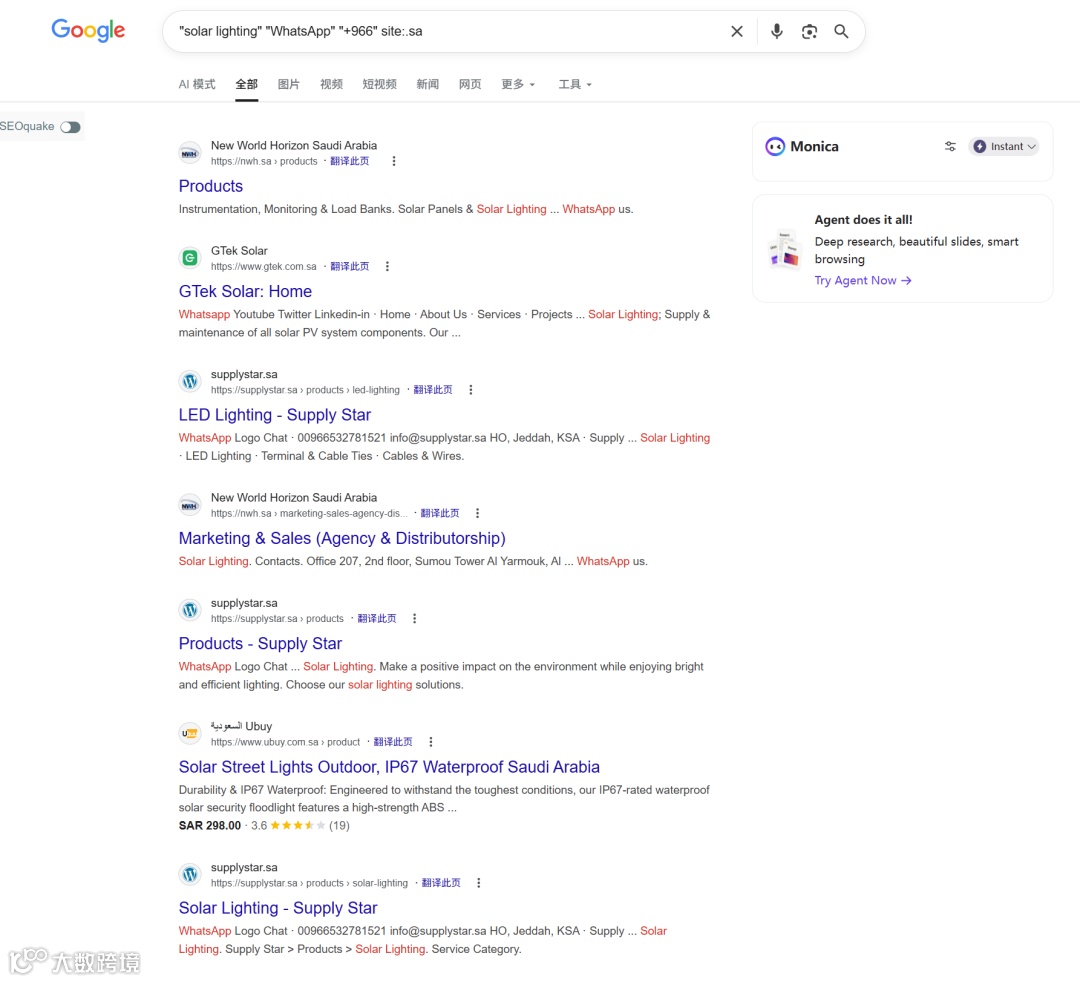Switch to 短视频 short videos tab

click(x=380, y=84)
